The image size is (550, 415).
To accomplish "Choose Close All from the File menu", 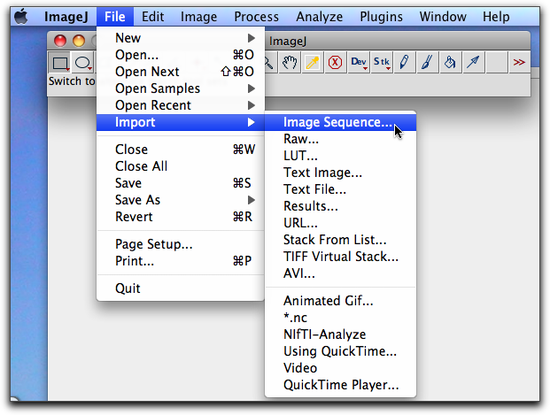I will coord(181,166).
